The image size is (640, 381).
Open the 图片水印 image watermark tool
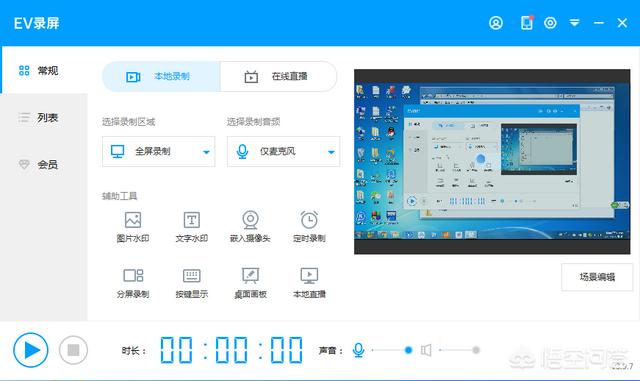pyautogui.click(x=133, y=227)
